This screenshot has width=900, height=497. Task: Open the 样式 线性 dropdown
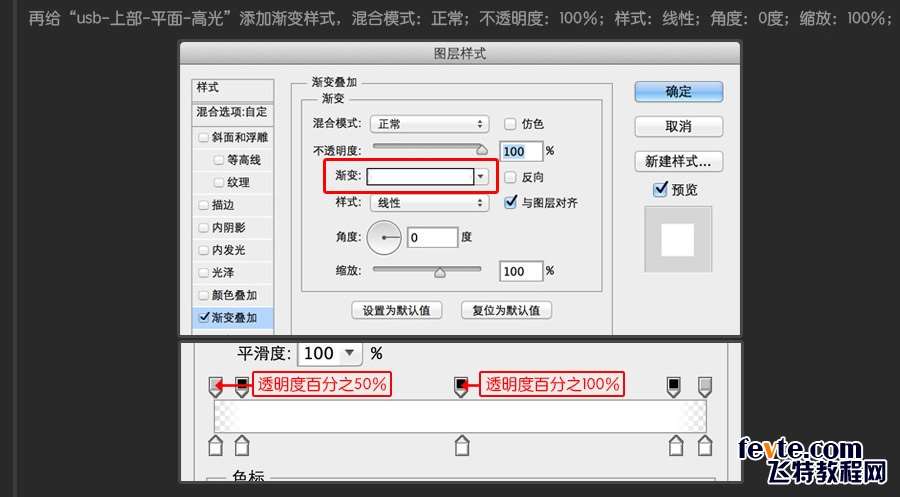pos(429,203)
